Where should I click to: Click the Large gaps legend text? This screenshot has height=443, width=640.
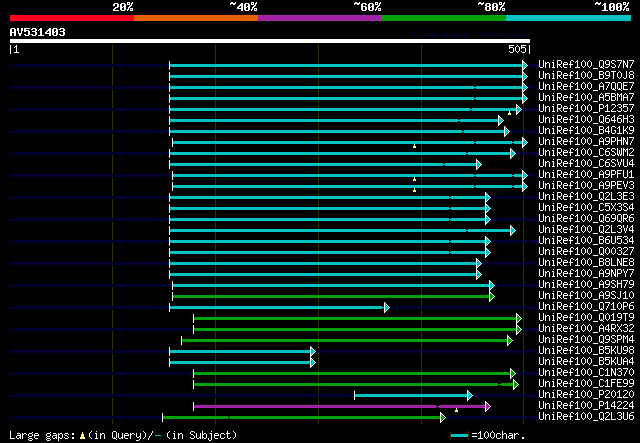[x=123, y=435]
